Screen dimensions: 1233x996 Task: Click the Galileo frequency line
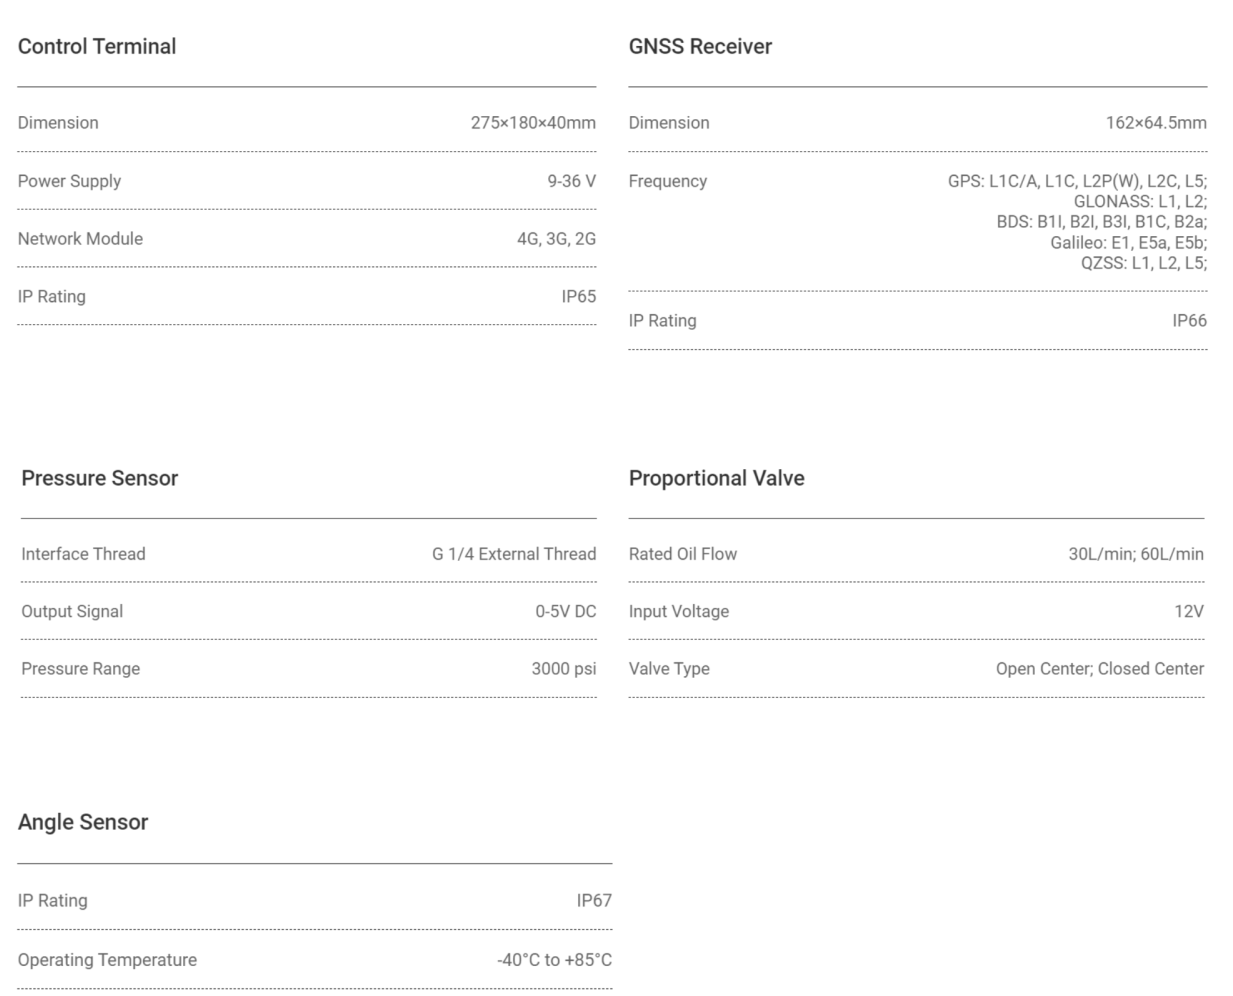[1128, 243]
